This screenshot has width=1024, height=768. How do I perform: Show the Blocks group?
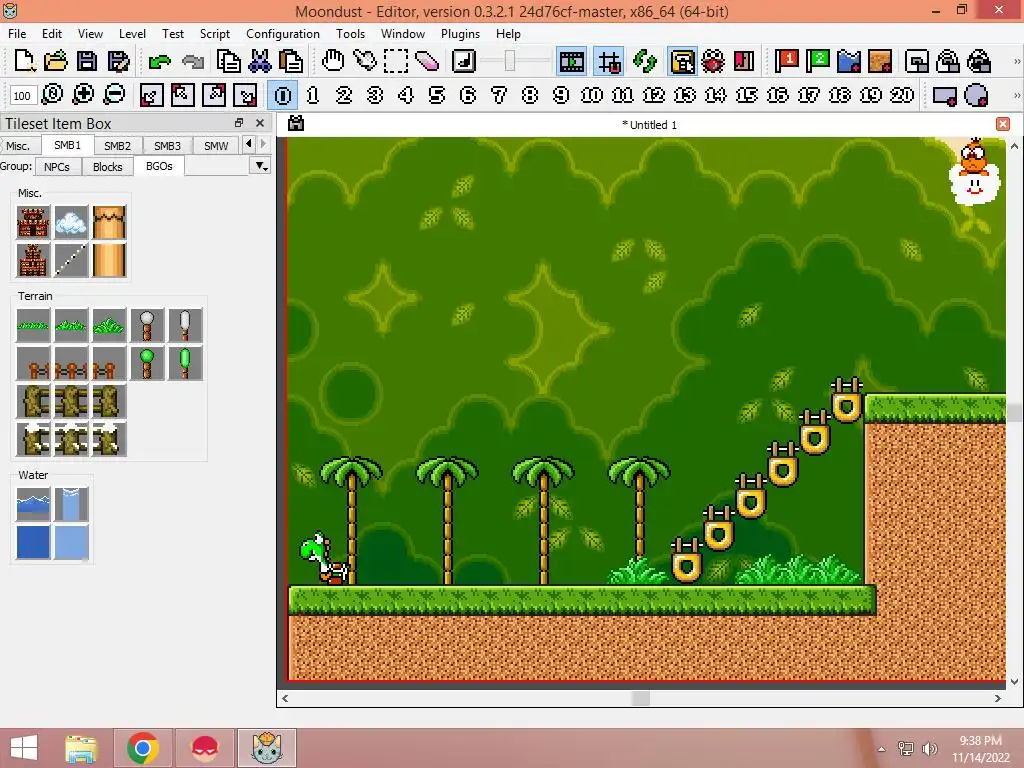[108, 167]
